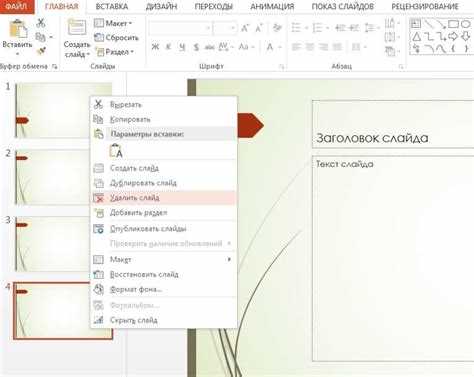Click the clear formatting icon
Screen dimensions: 474x377
pos(277,28)
